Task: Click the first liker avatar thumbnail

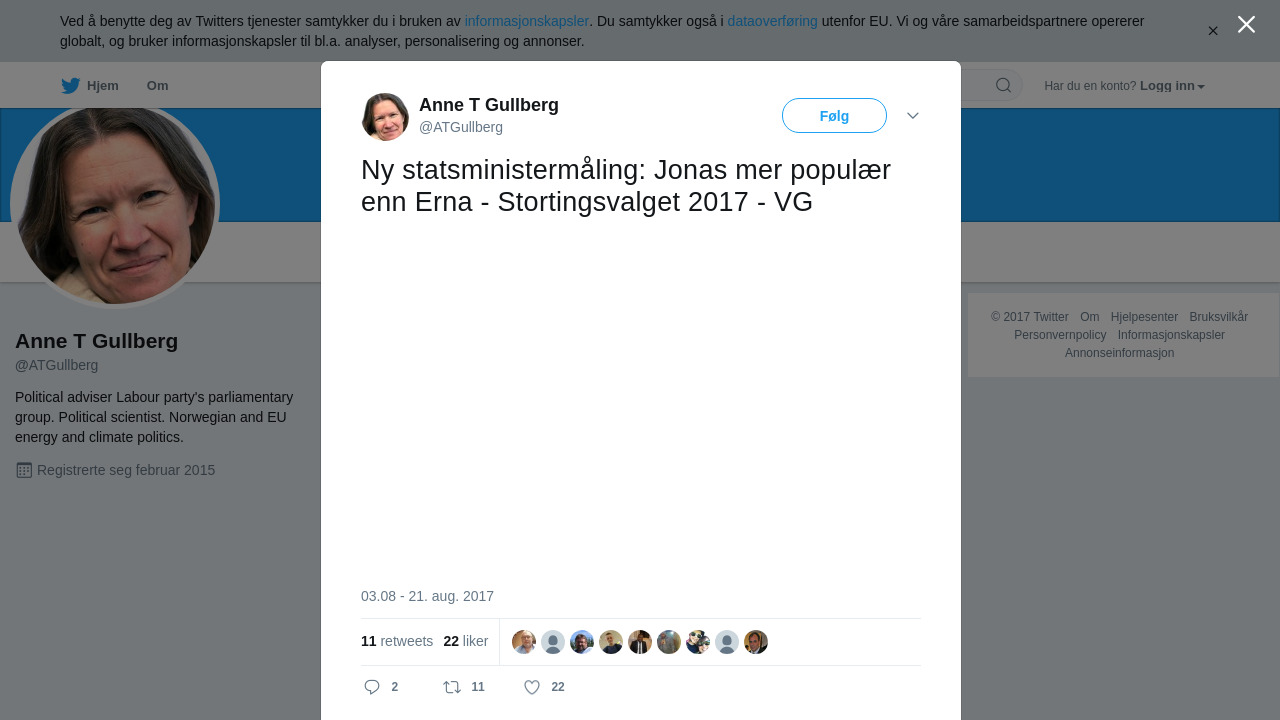Action: click(524, 642)
